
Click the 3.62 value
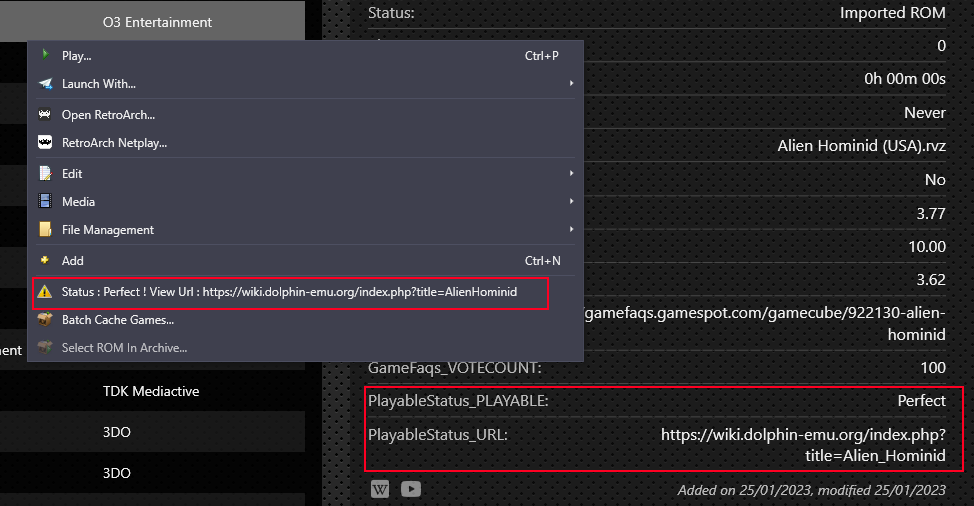pos(931,280)
